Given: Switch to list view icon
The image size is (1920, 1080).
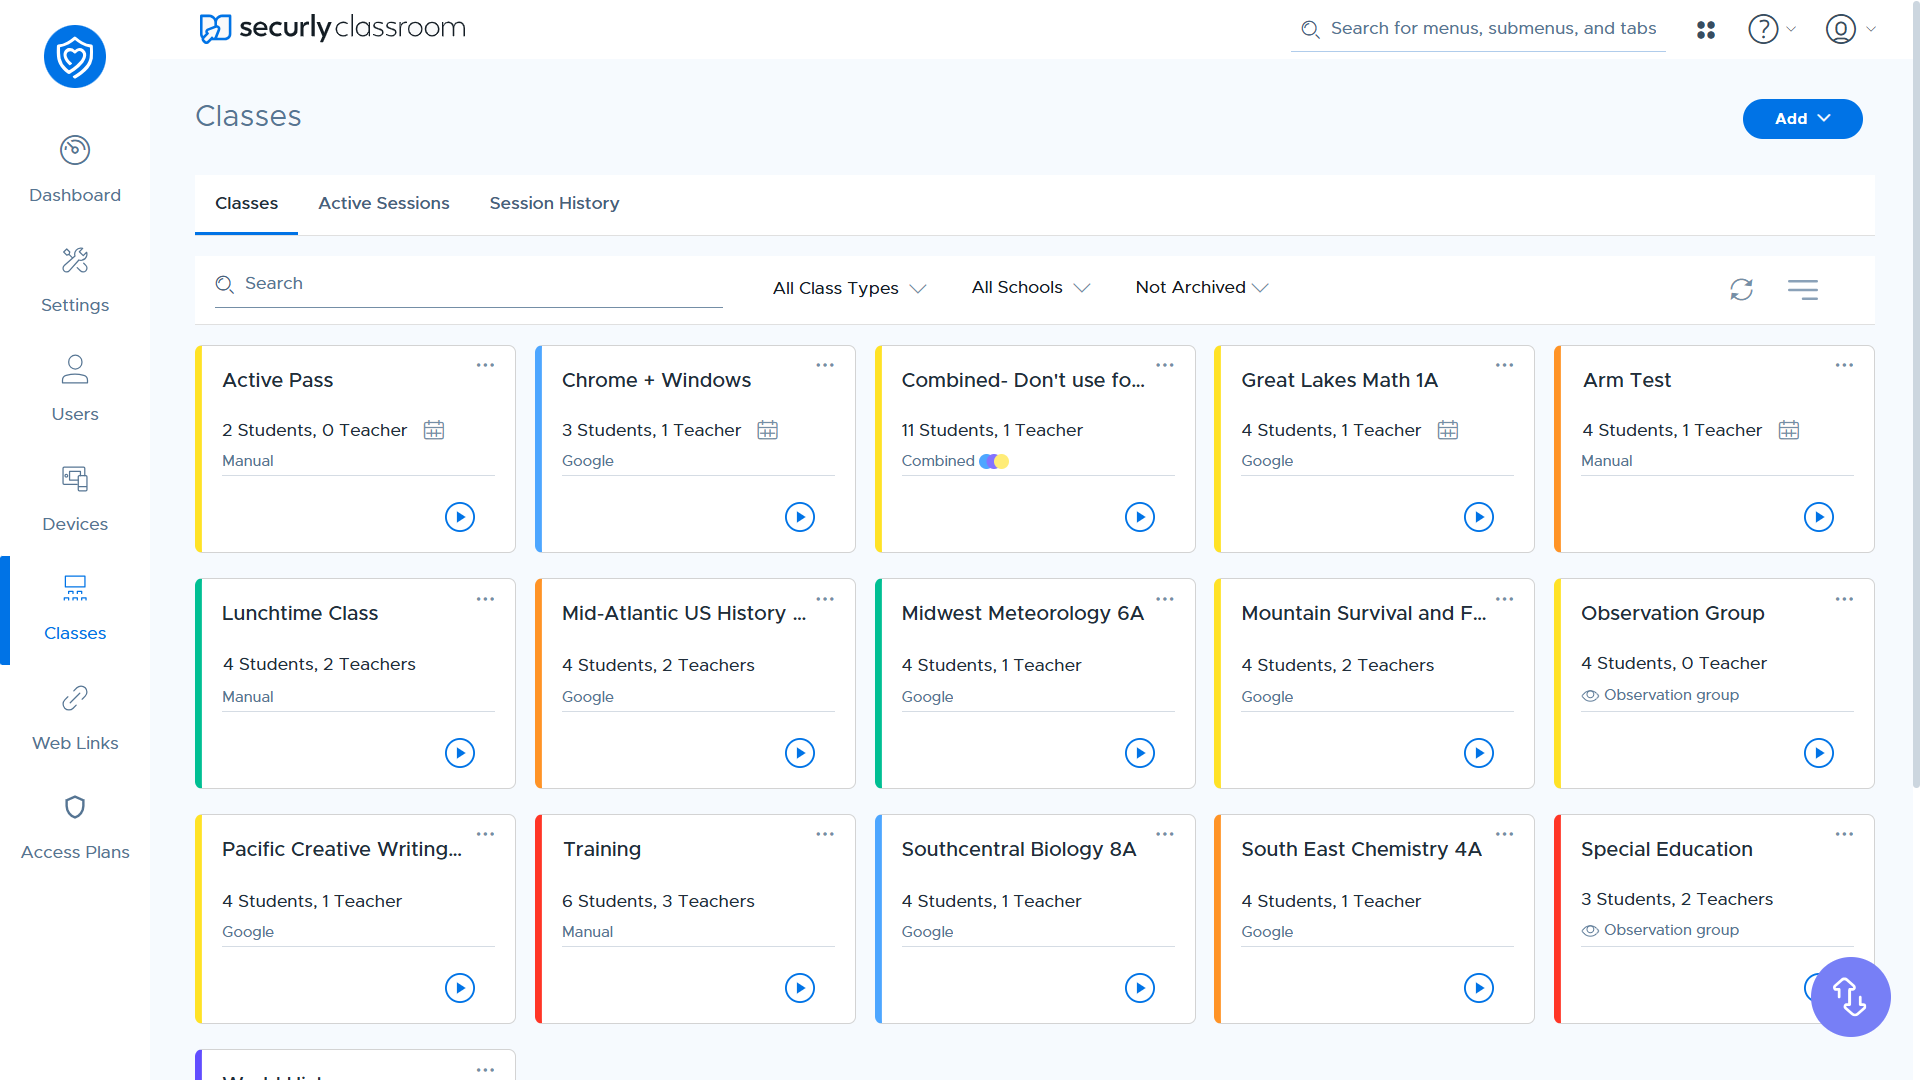Looking at the screenshot, I should coord(1802,289).
